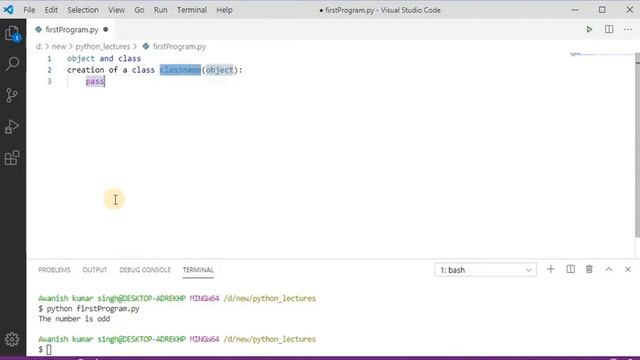
Task: Click the 'new' breadcrumb folder
Action: 59,47
